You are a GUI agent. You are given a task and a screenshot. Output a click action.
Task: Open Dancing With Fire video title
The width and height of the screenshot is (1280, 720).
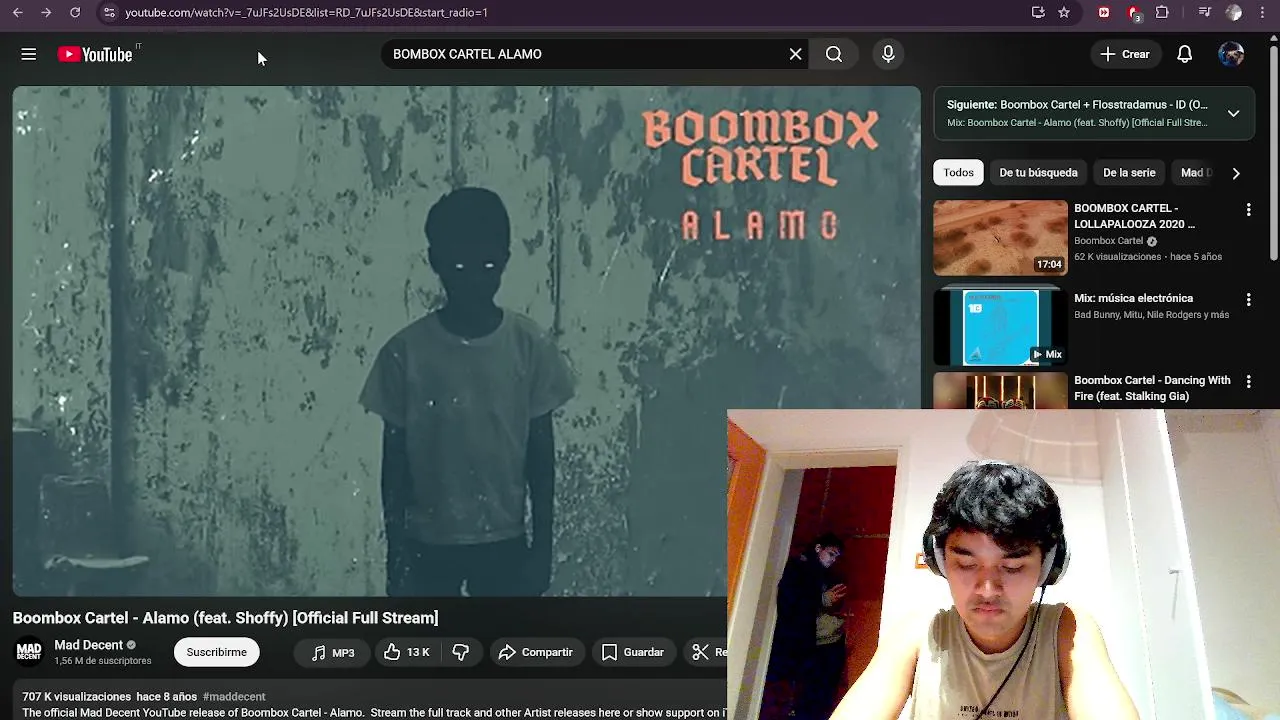1152,388
